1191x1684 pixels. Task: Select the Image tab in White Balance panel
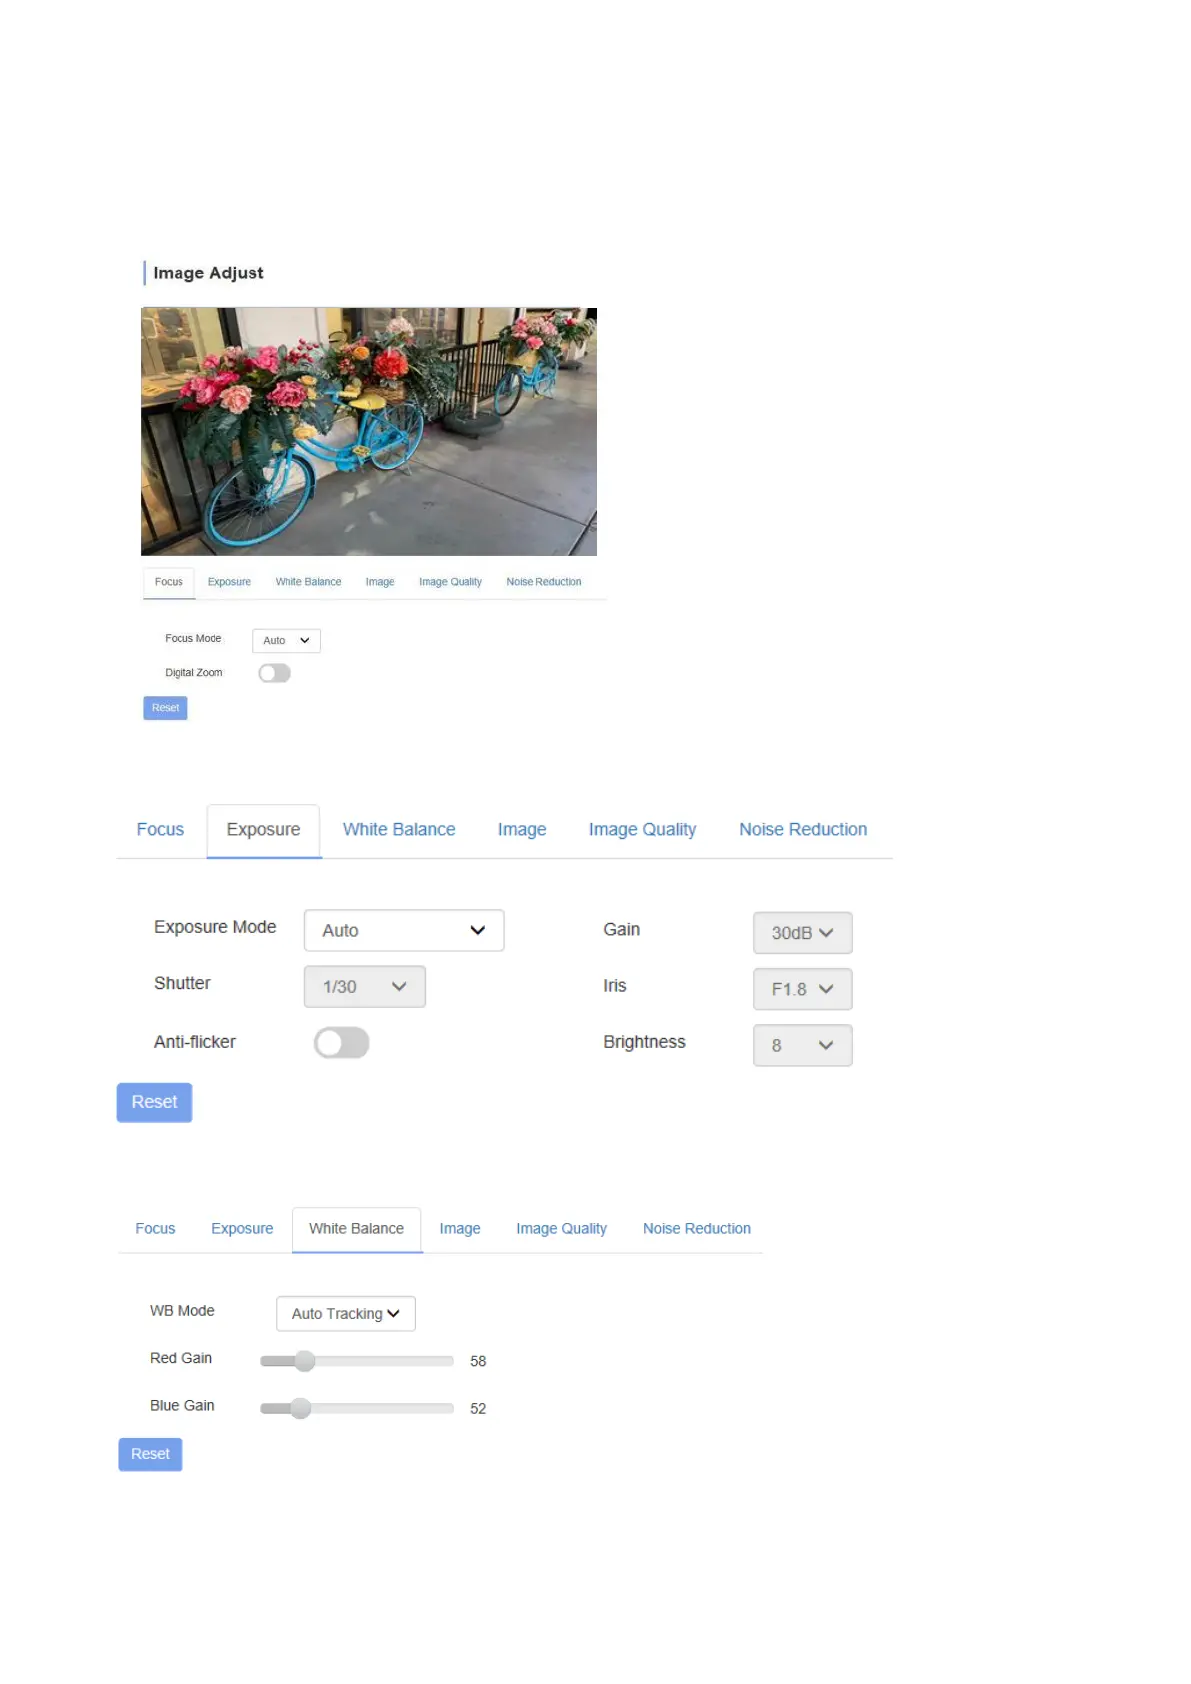pos(460,1229)
